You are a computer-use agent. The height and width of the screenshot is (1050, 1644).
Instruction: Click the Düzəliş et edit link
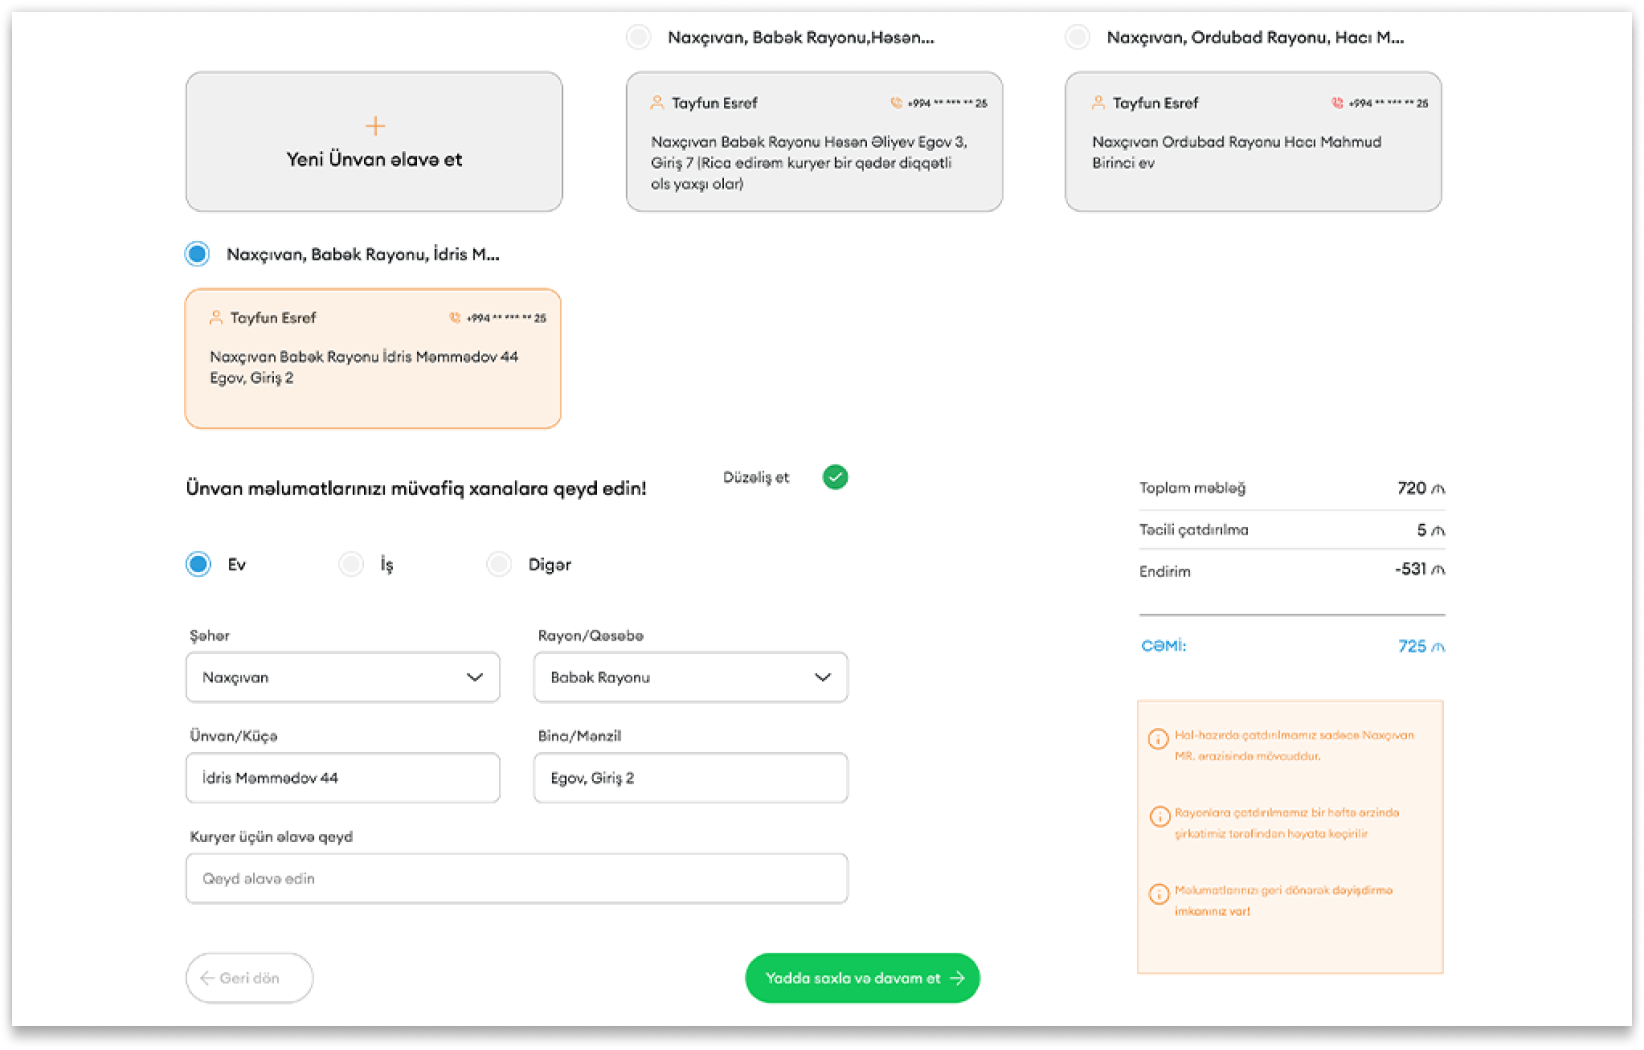[x=755, y=478]
